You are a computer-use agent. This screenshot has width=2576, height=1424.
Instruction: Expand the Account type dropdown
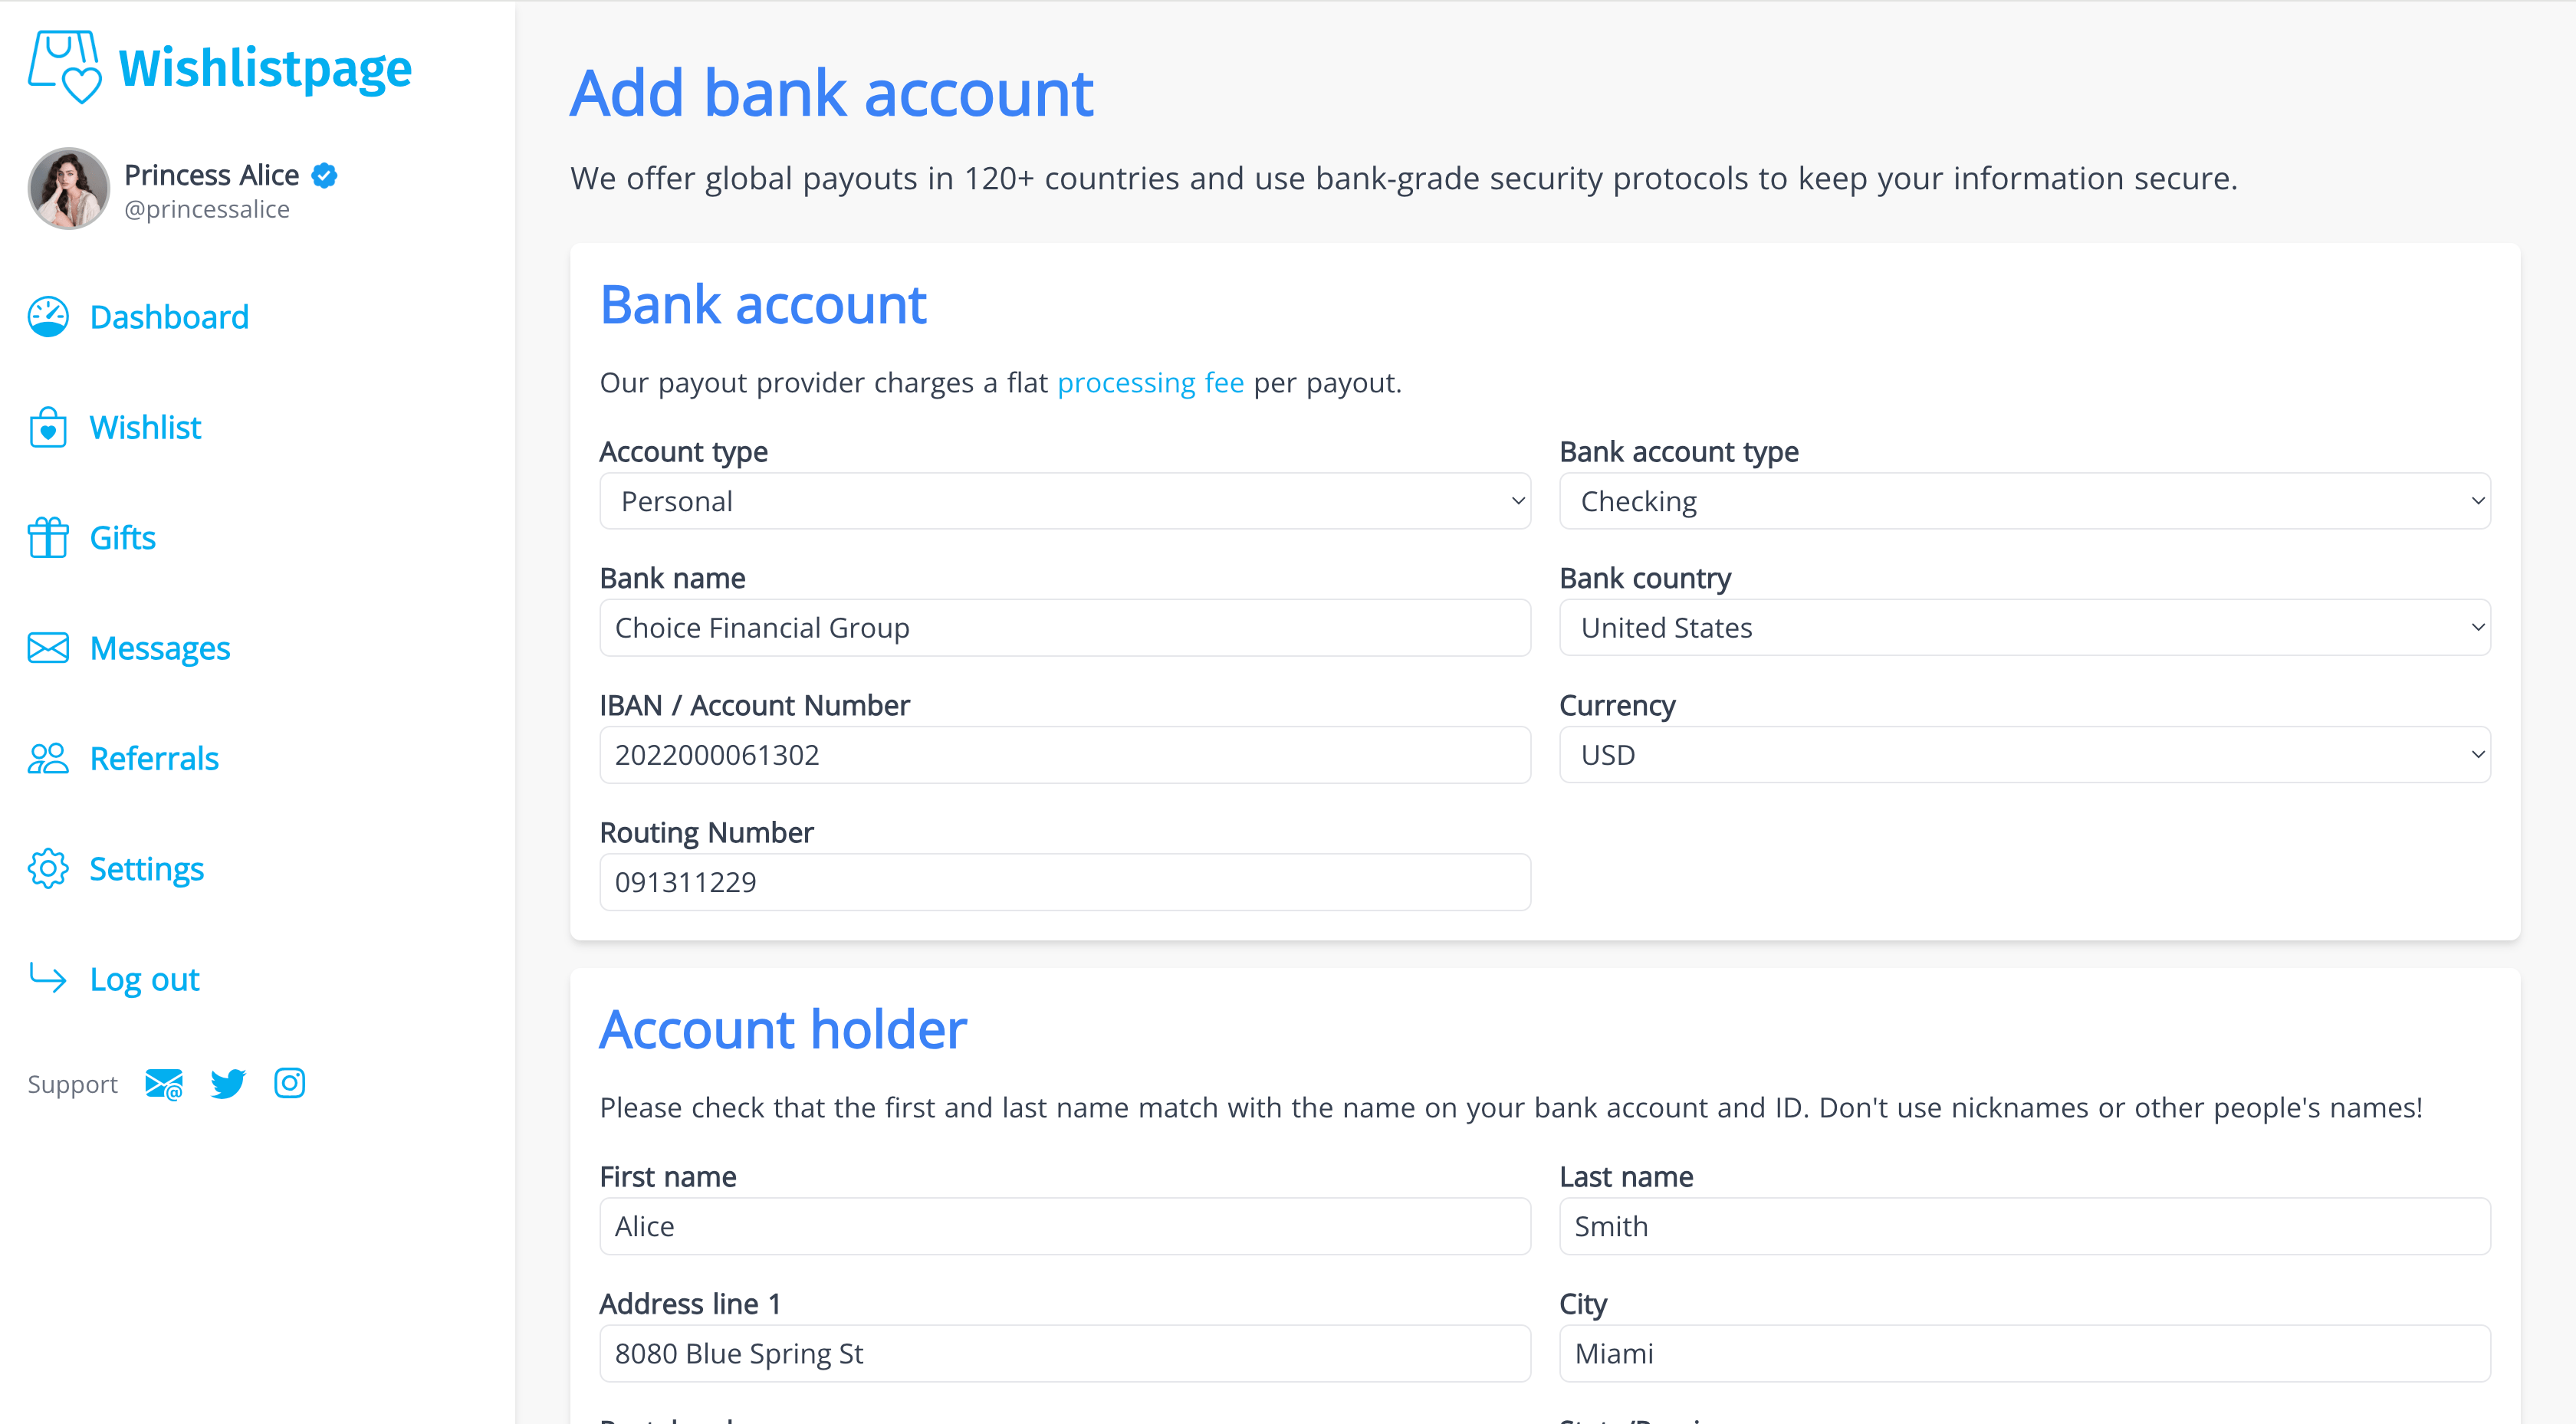pyautogui.click(x=1064, y=501)
